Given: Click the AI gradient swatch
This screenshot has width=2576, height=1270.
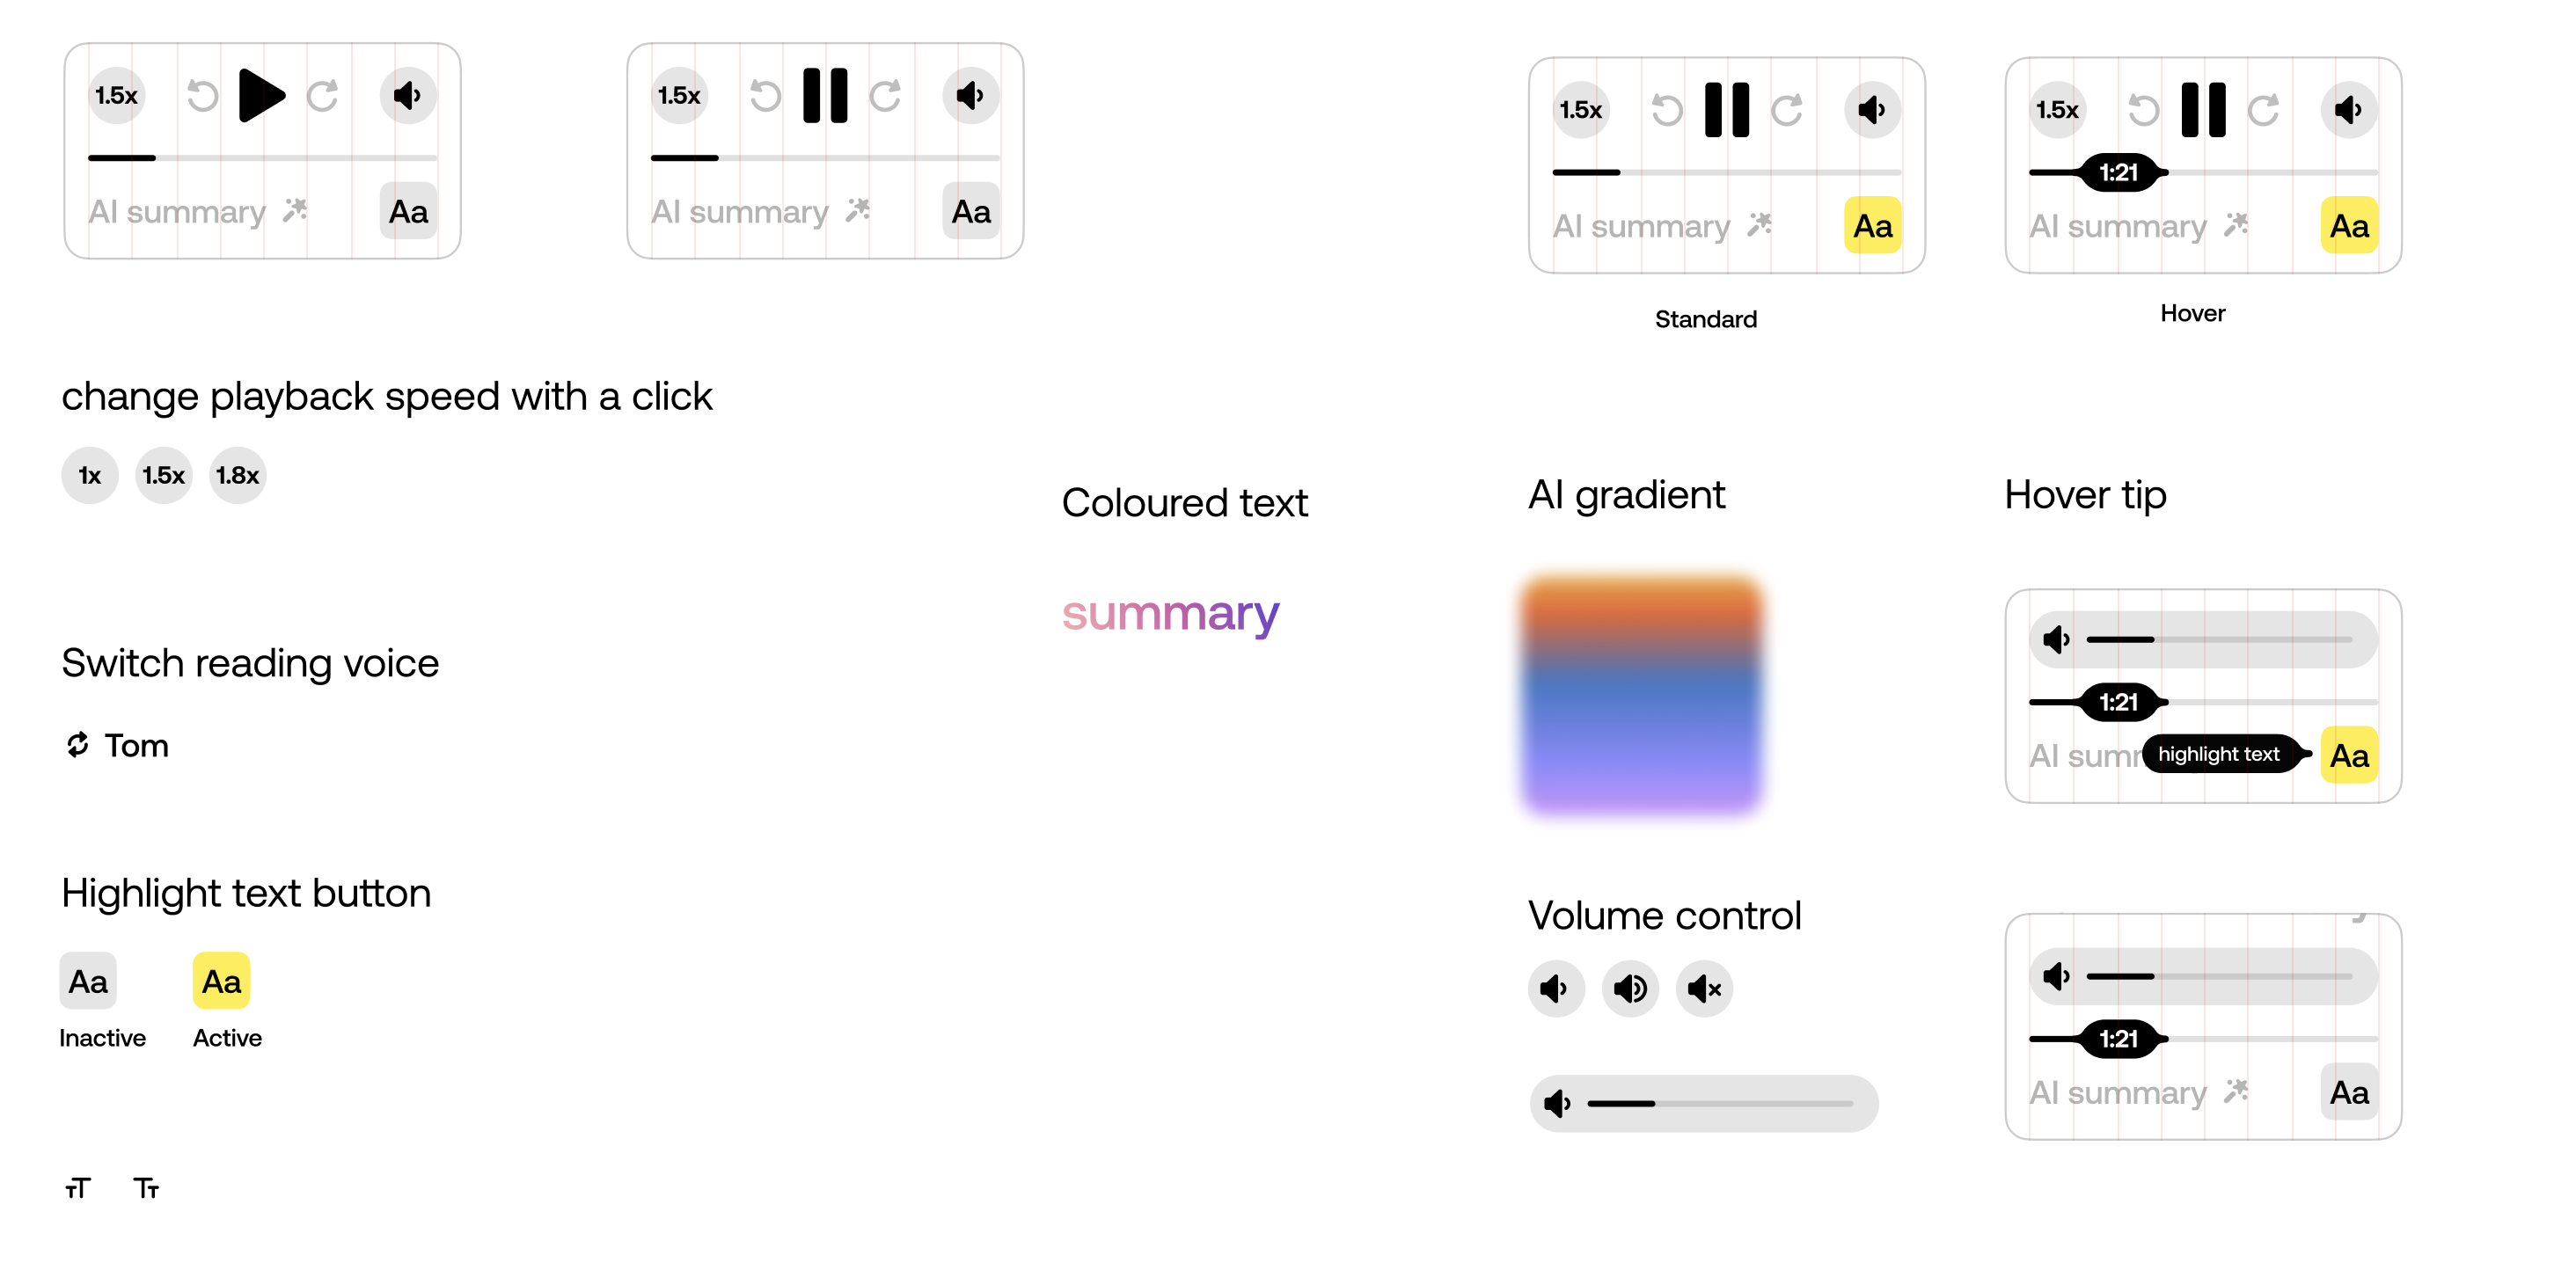Looking at the screenshot, I should click(1641, 694).
